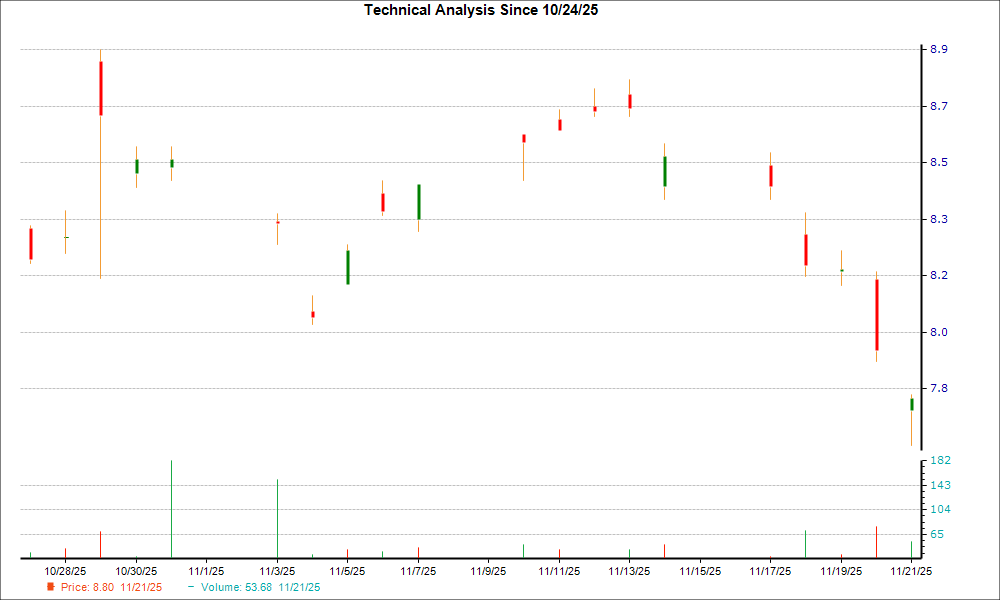Click the long red candle on 11/20/25
This screenshot has height=600, width=1000.
[877, 315]
